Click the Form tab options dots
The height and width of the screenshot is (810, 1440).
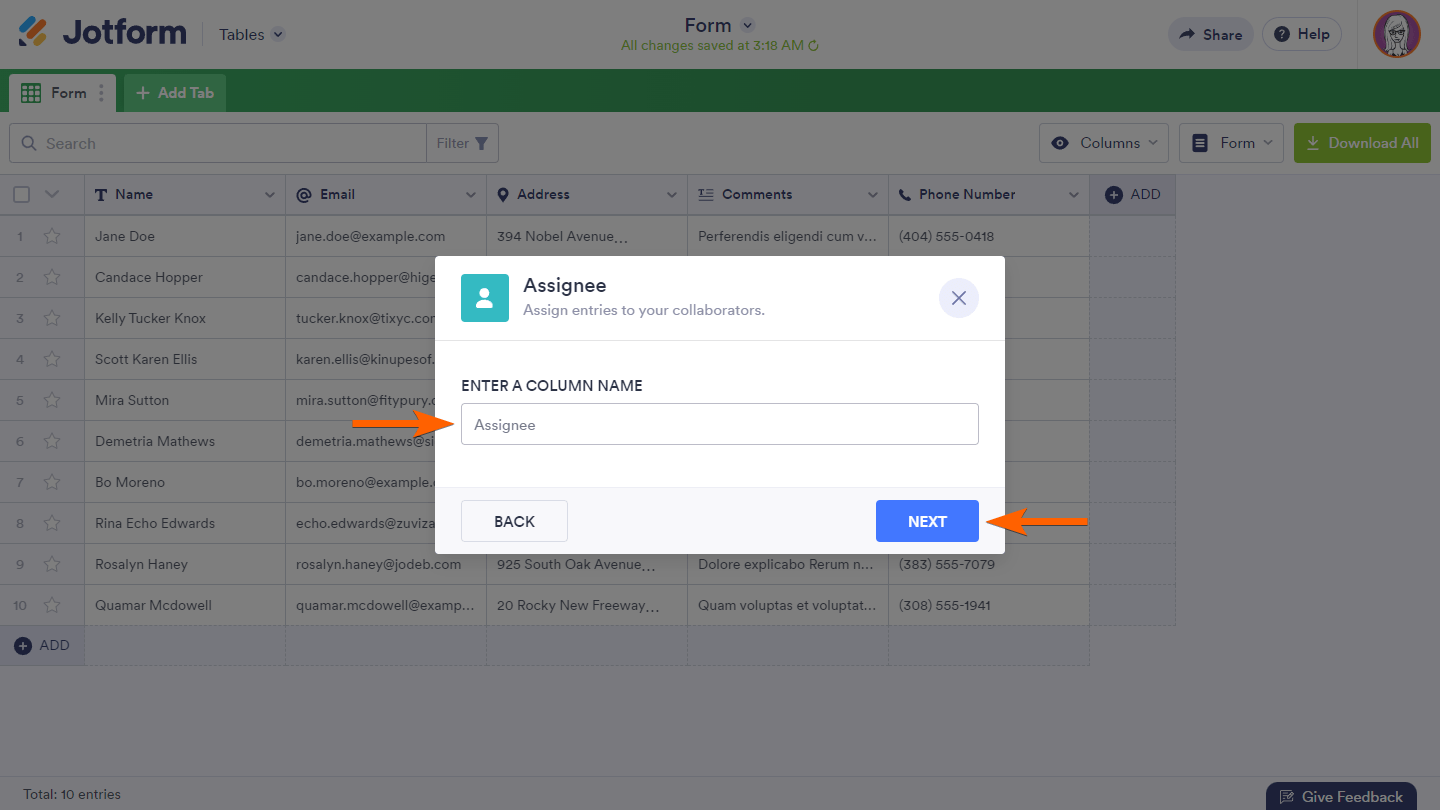(101, 93)
